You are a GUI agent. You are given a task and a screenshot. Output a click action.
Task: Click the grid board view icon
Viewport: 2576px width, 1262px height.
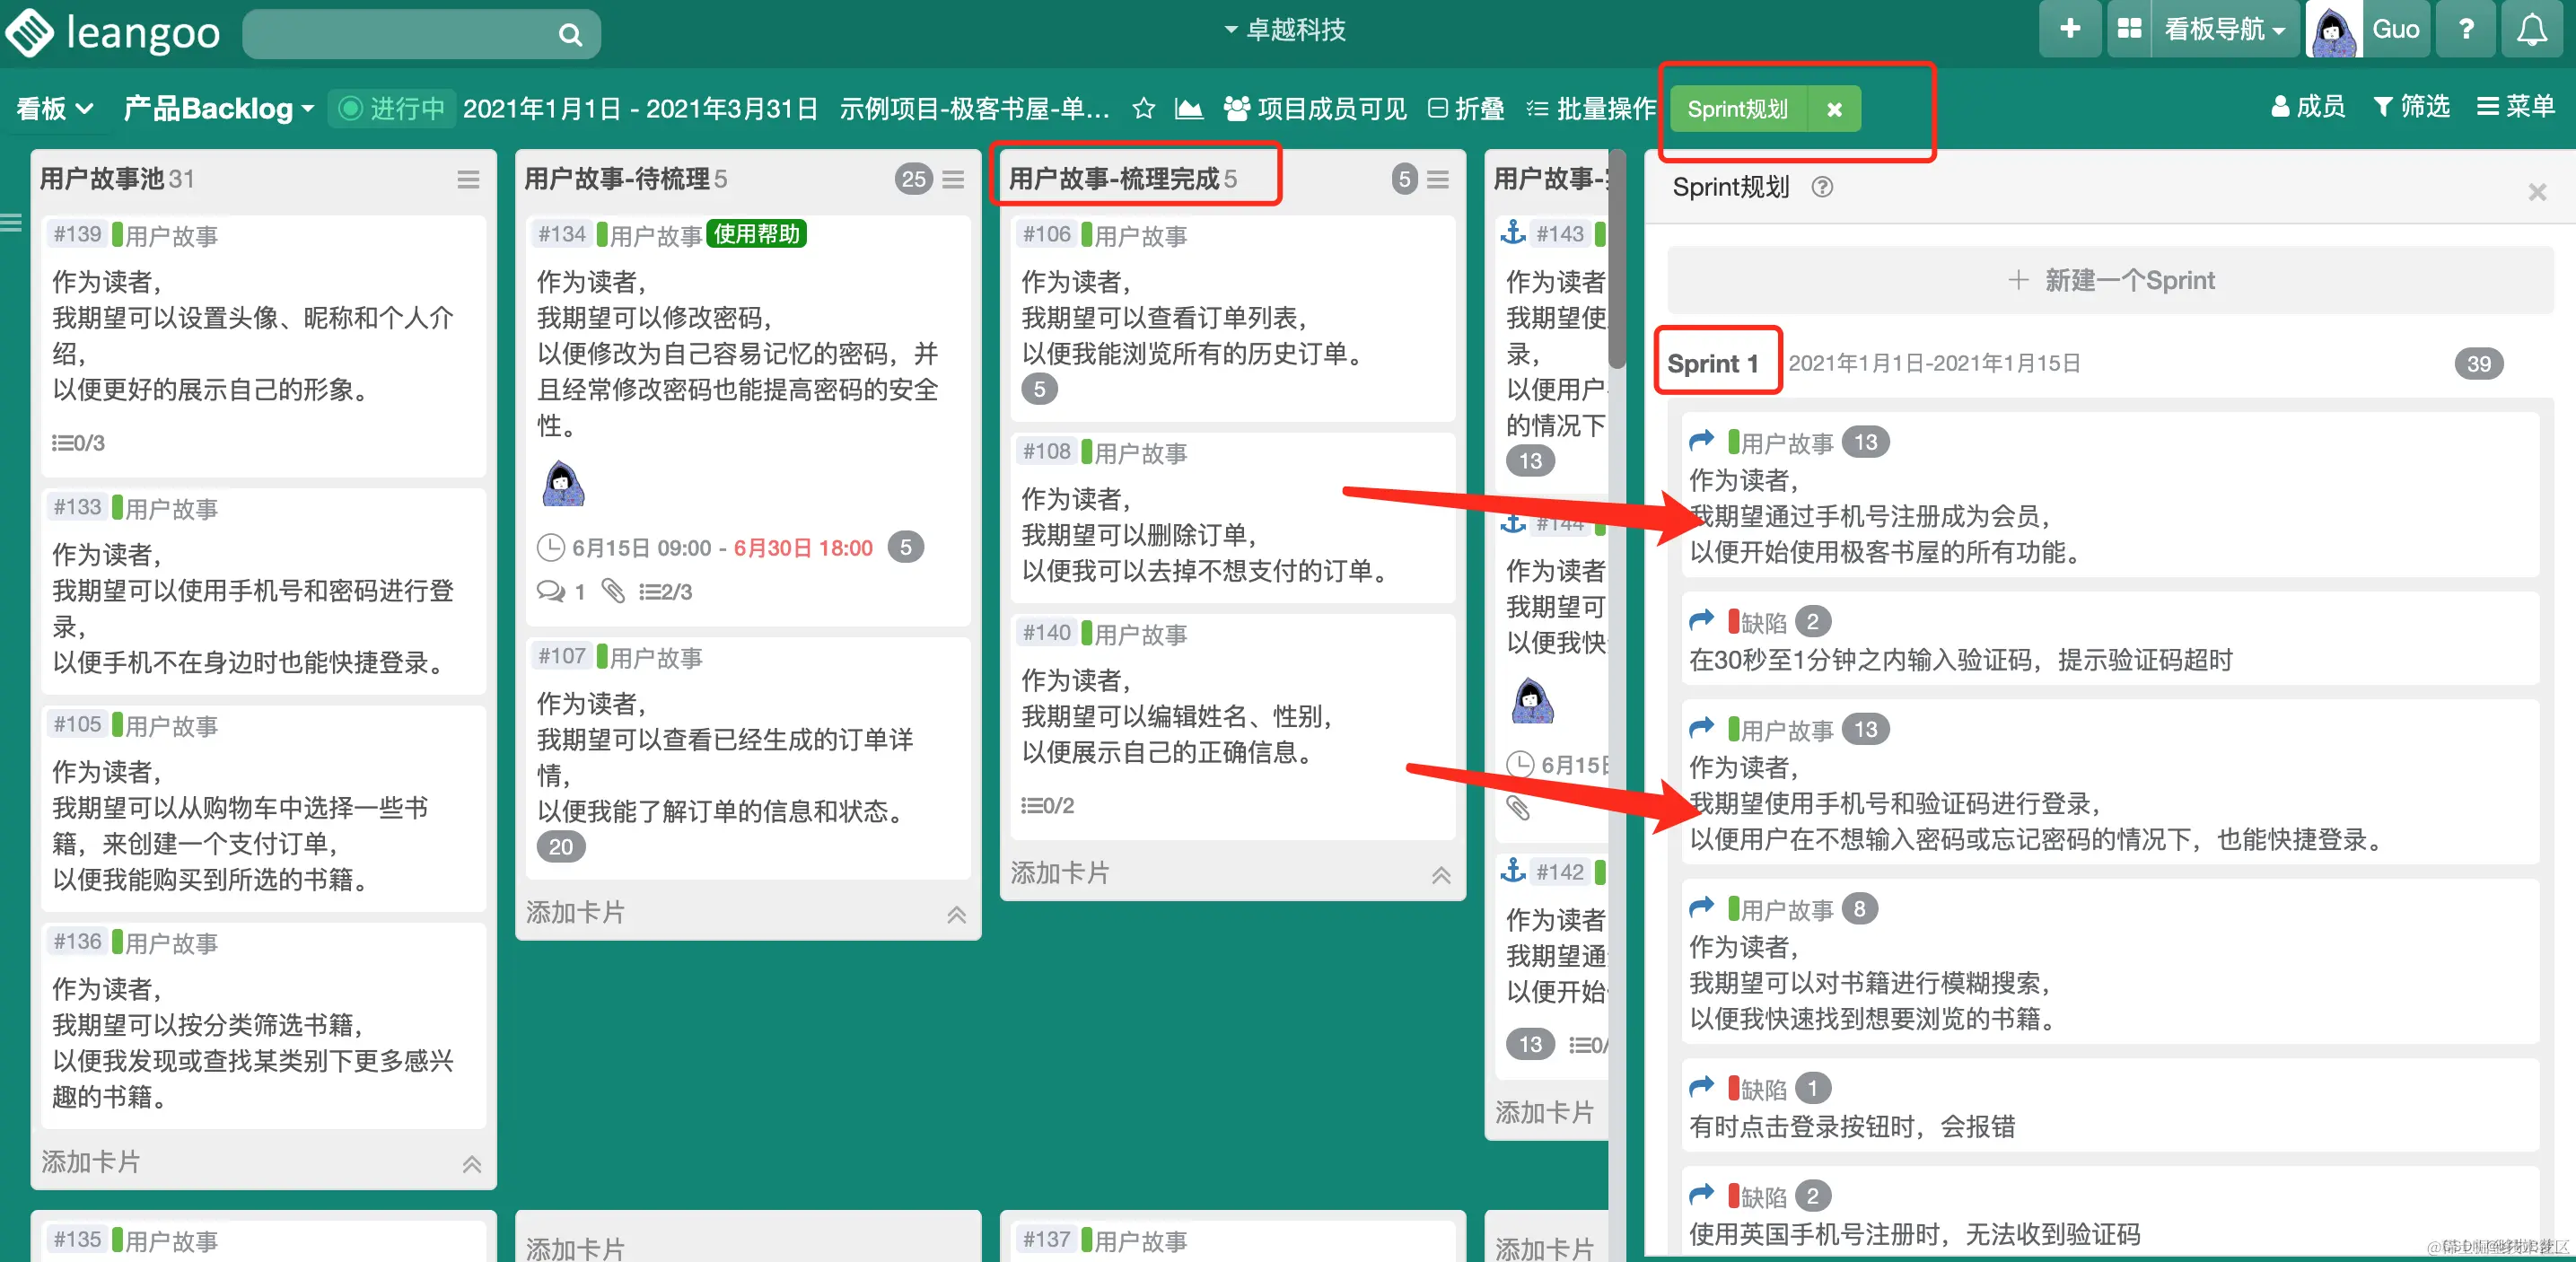pos(2129,30)
